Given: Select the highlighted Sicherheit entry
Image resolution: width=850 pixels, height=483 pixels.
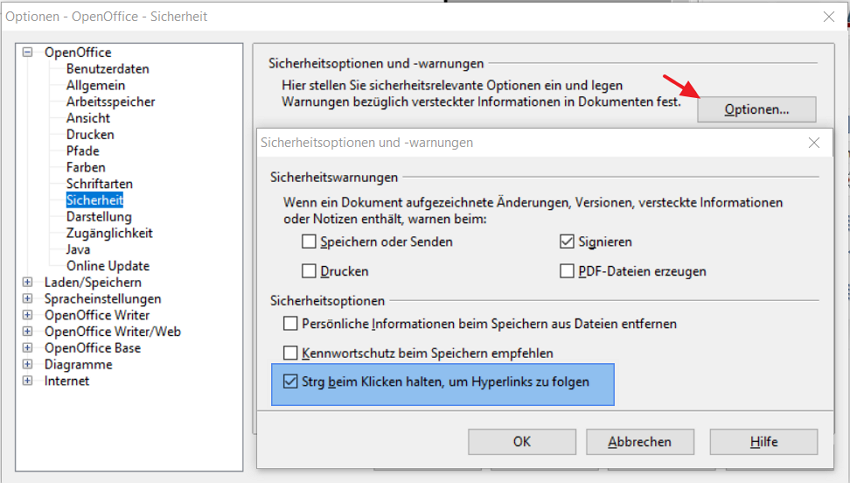Looking at the screenshot, I should pos(94,200).
